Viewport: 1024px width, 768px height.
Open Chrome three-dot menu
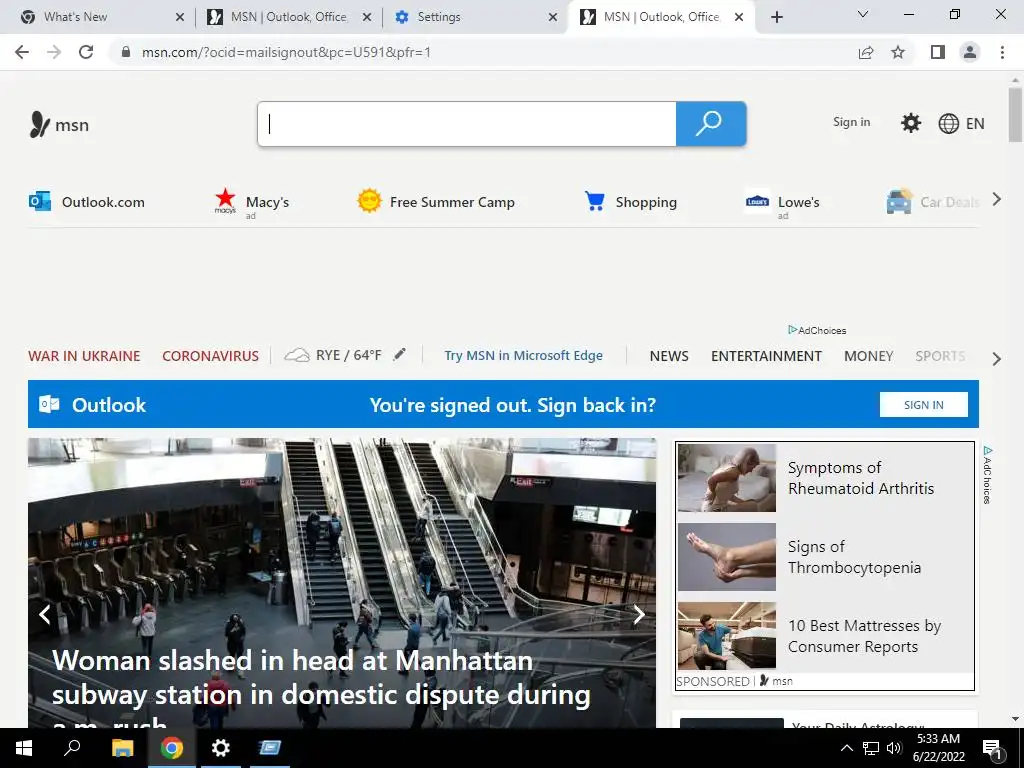pos(1002,52)
